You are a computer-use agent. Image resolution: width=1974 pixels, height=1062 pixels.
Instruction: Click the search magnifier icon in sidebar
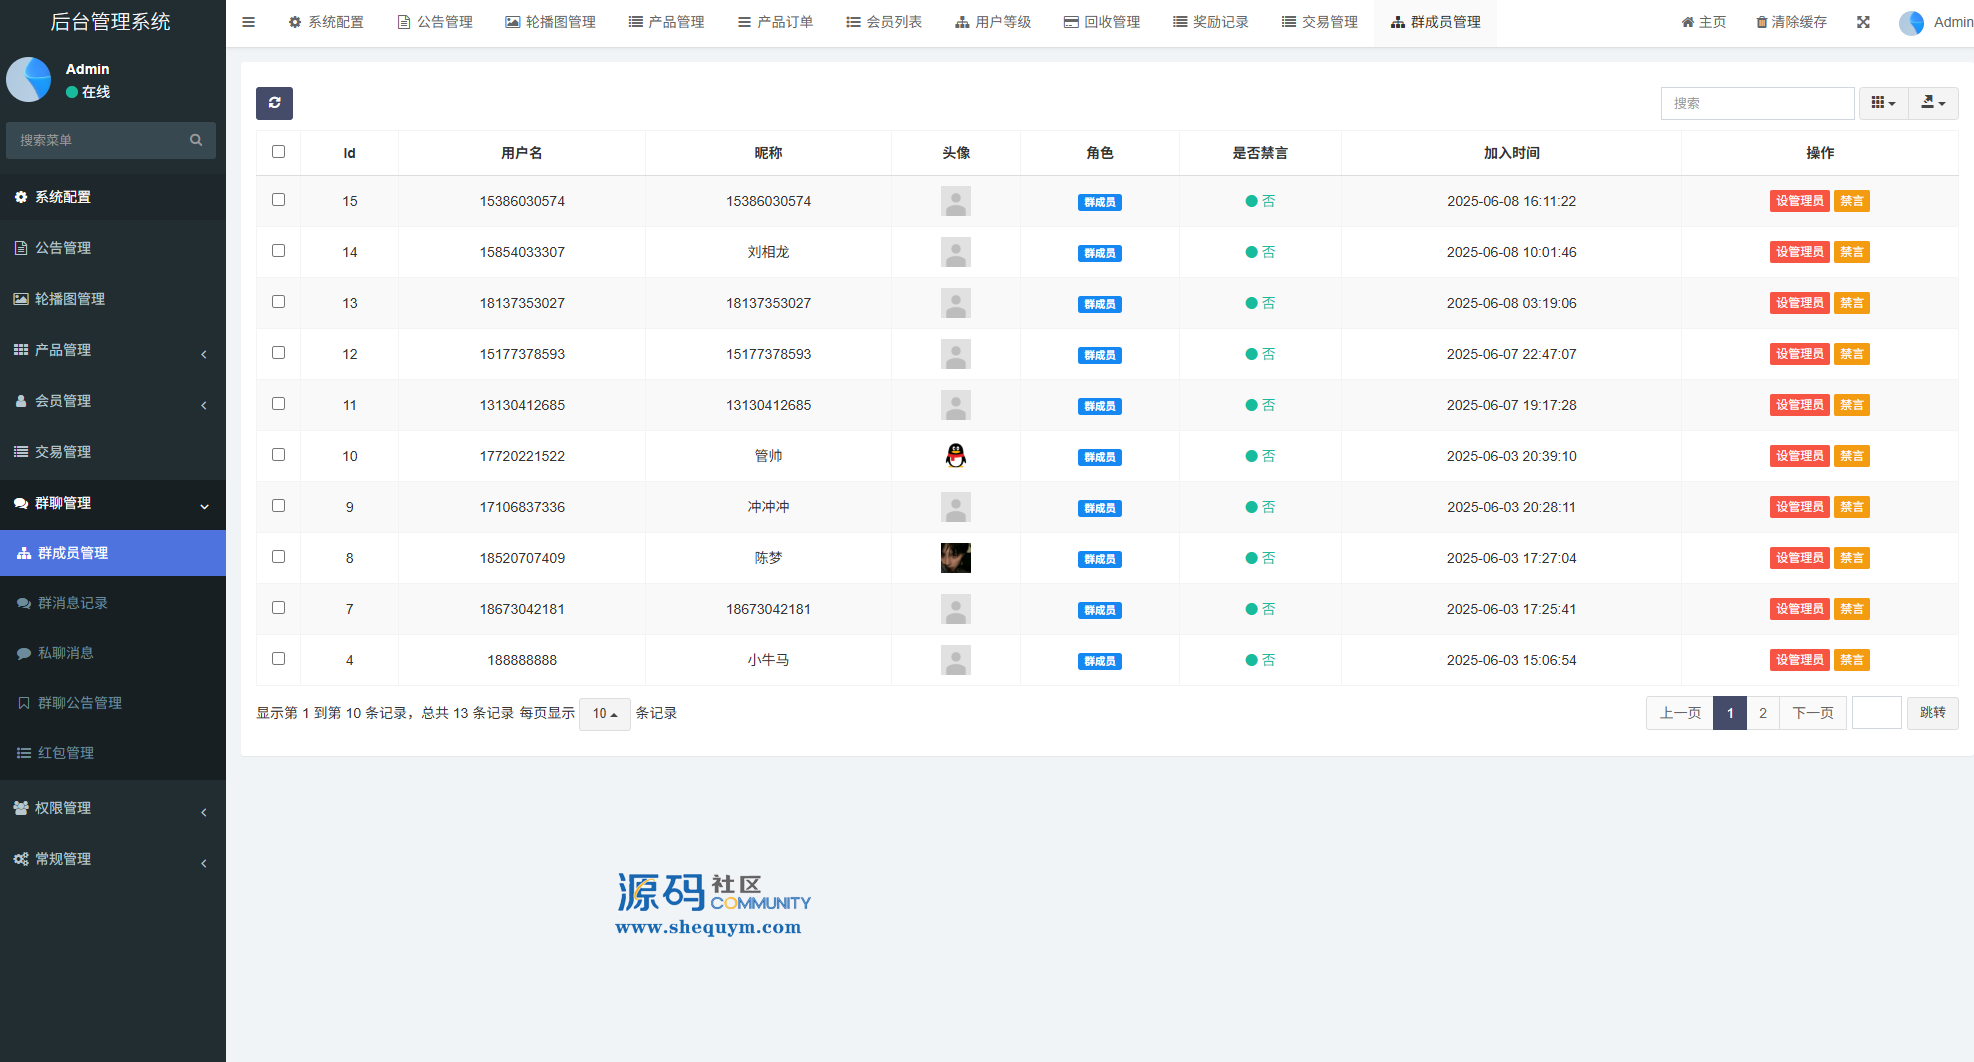click(x=196, y=140)
